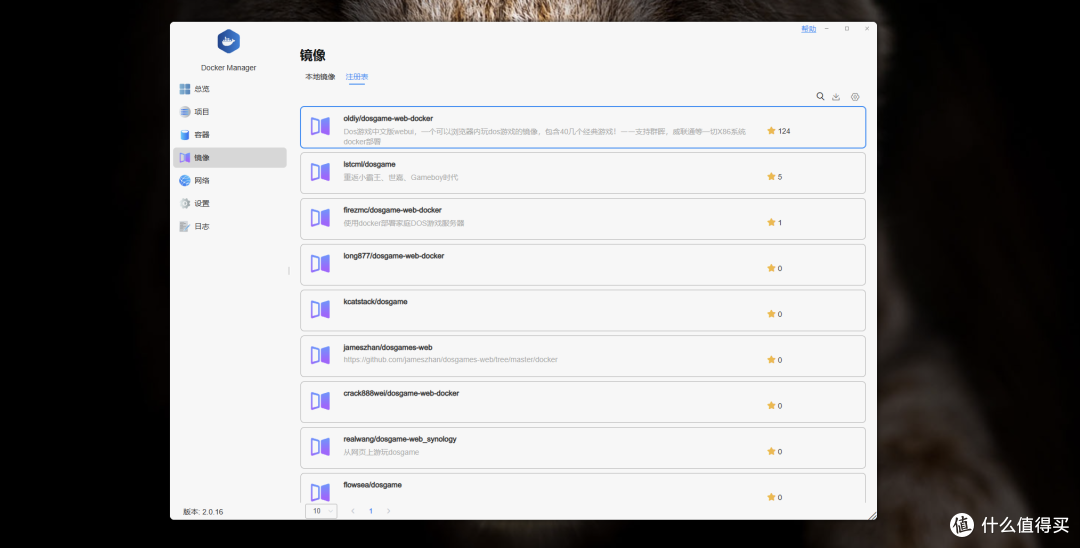
Task: Select the flowsea/dosgame image name
Action: pyautogui.click(x=373, y=485)
